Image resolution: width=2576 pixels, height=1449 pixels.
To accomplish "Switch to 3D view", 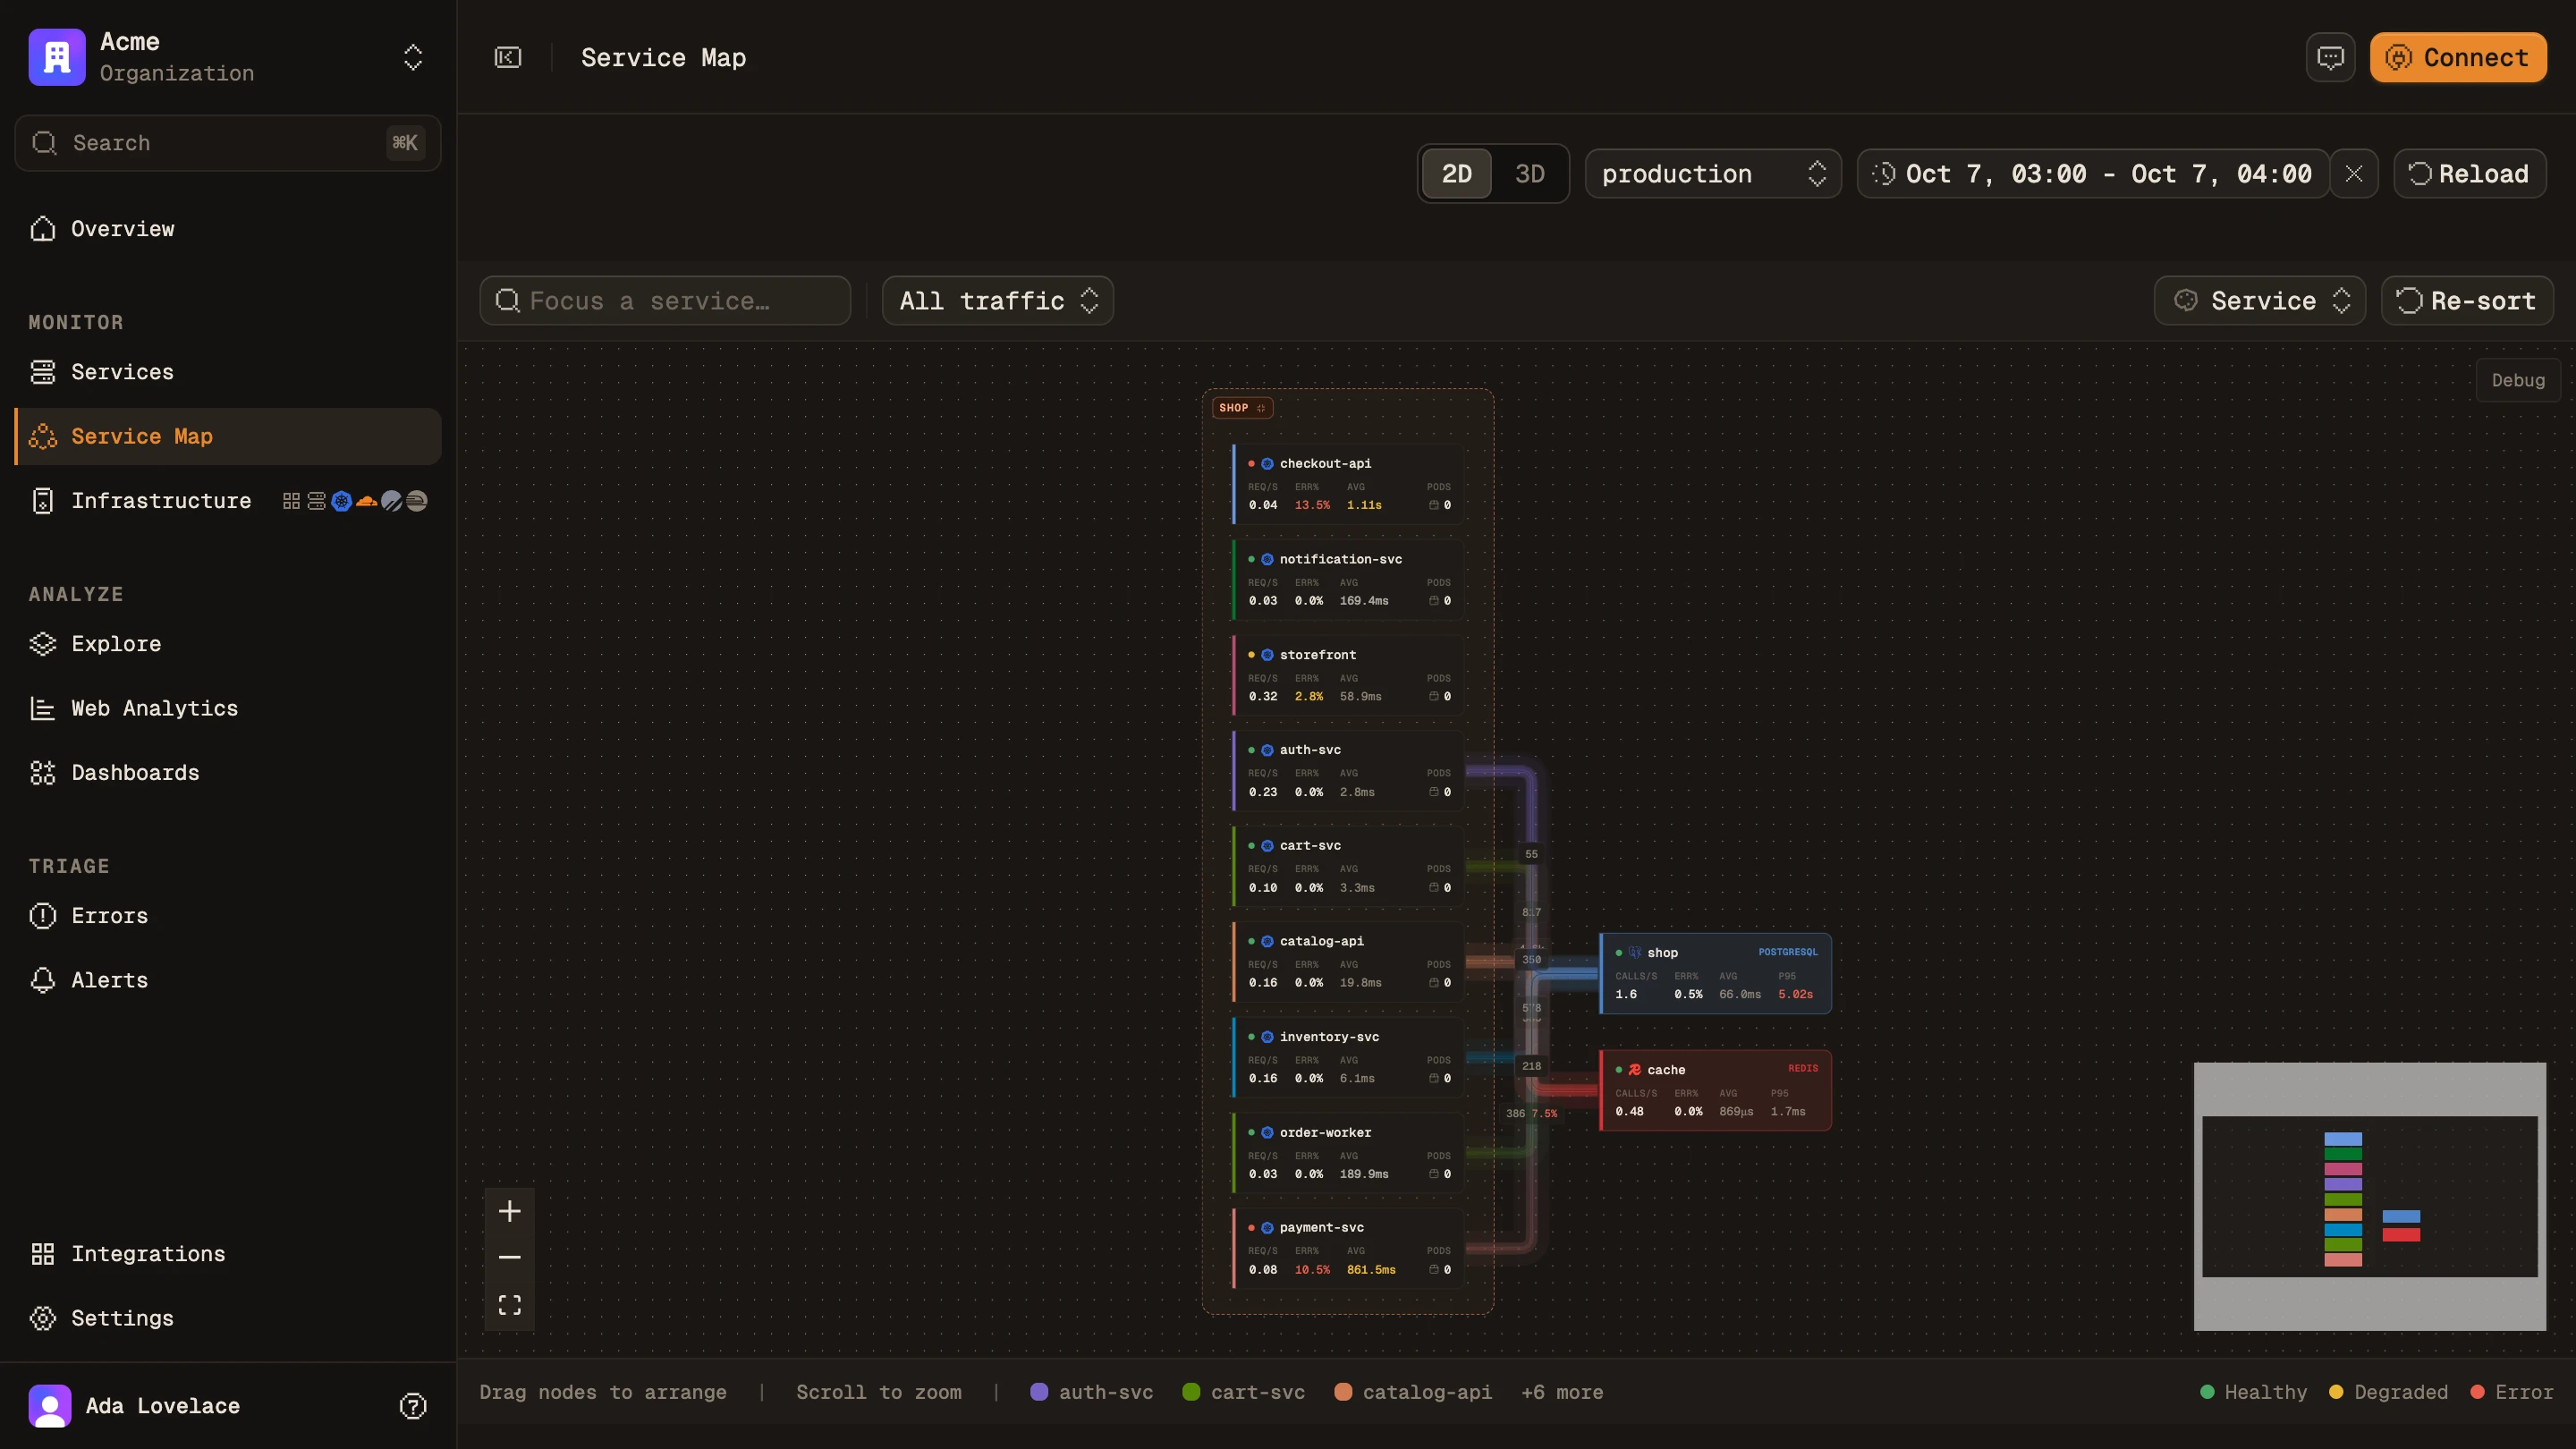I will [x=1529, y=174].
